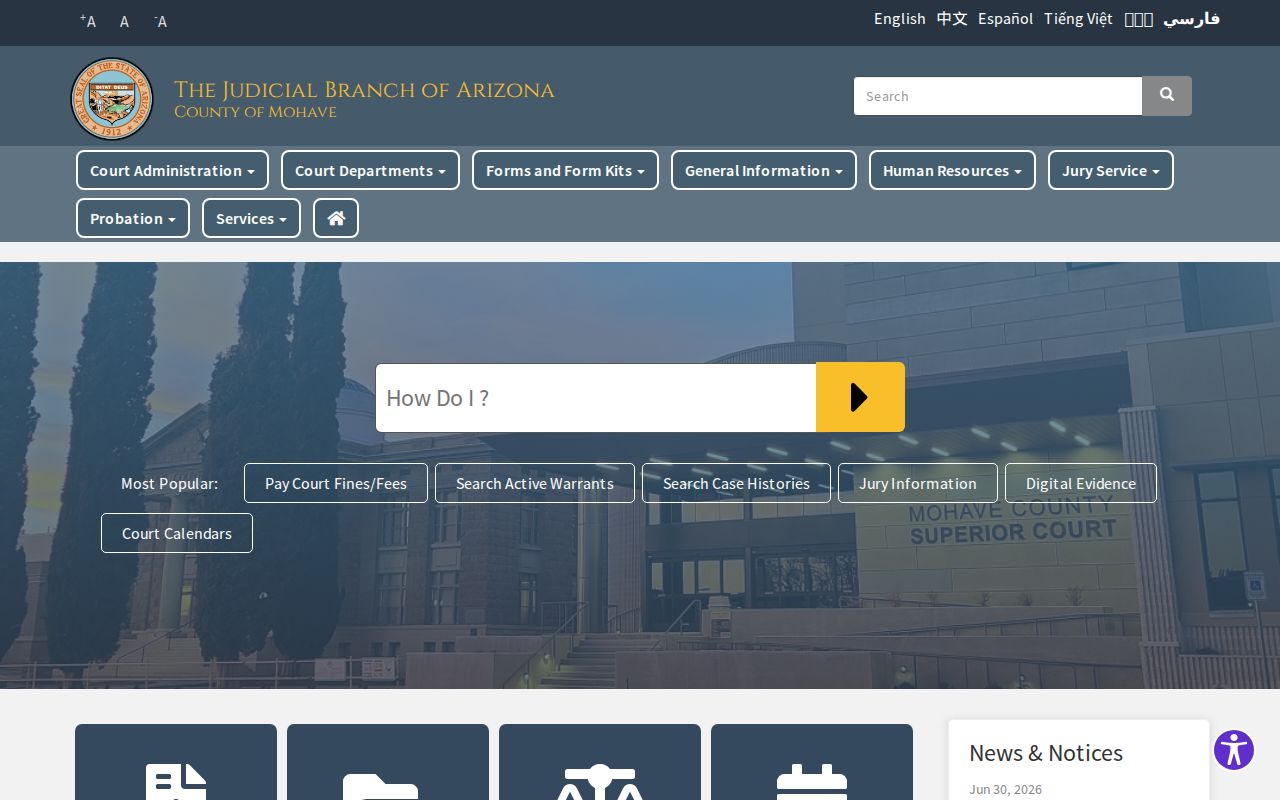Open the Services dropdown
1280x800 pixels.
tap(251, 218)
